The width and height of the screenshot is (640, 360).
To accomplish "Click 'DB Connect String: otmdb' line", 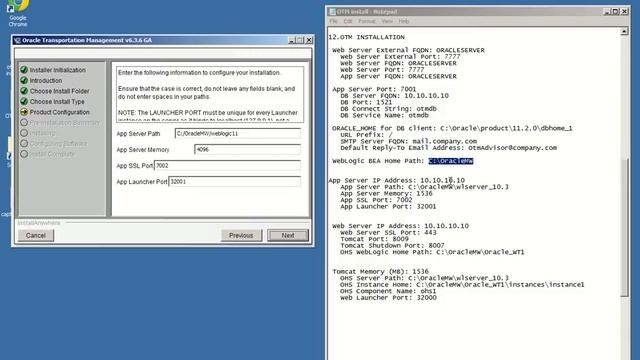I will coord(388,109).
